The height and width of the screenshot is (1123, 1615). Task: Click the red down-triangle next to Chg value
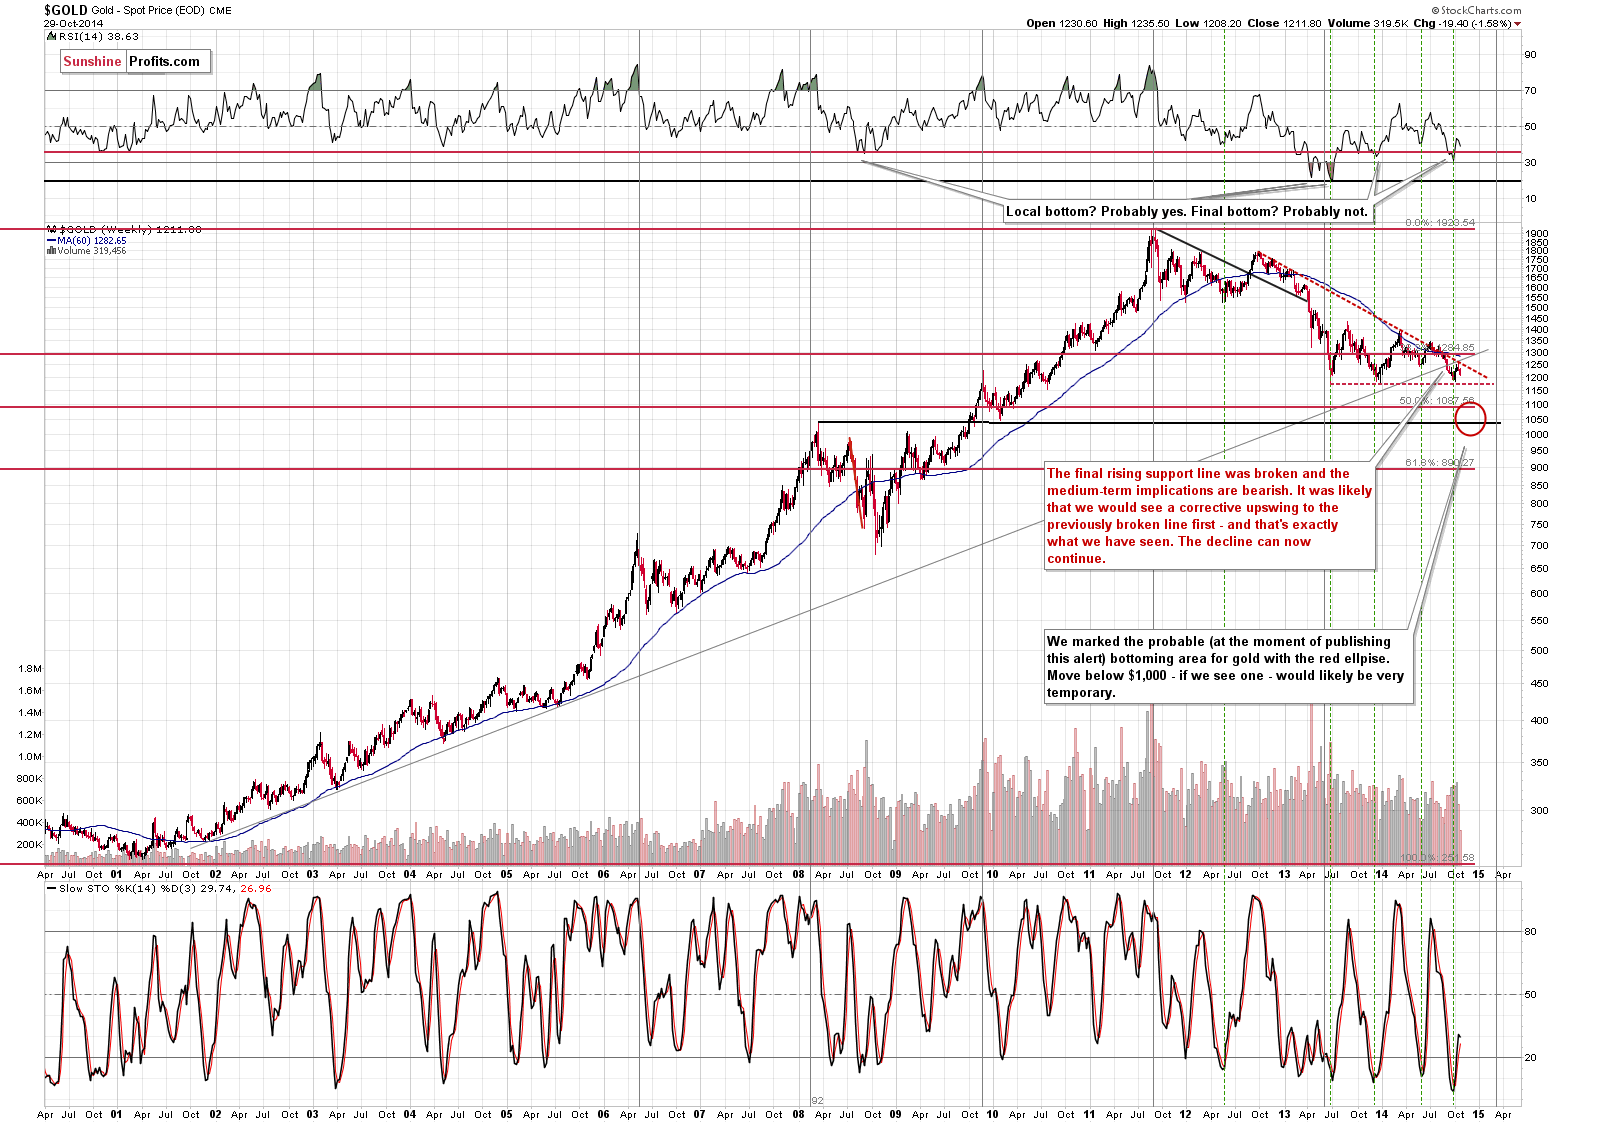coord(1517,23)
